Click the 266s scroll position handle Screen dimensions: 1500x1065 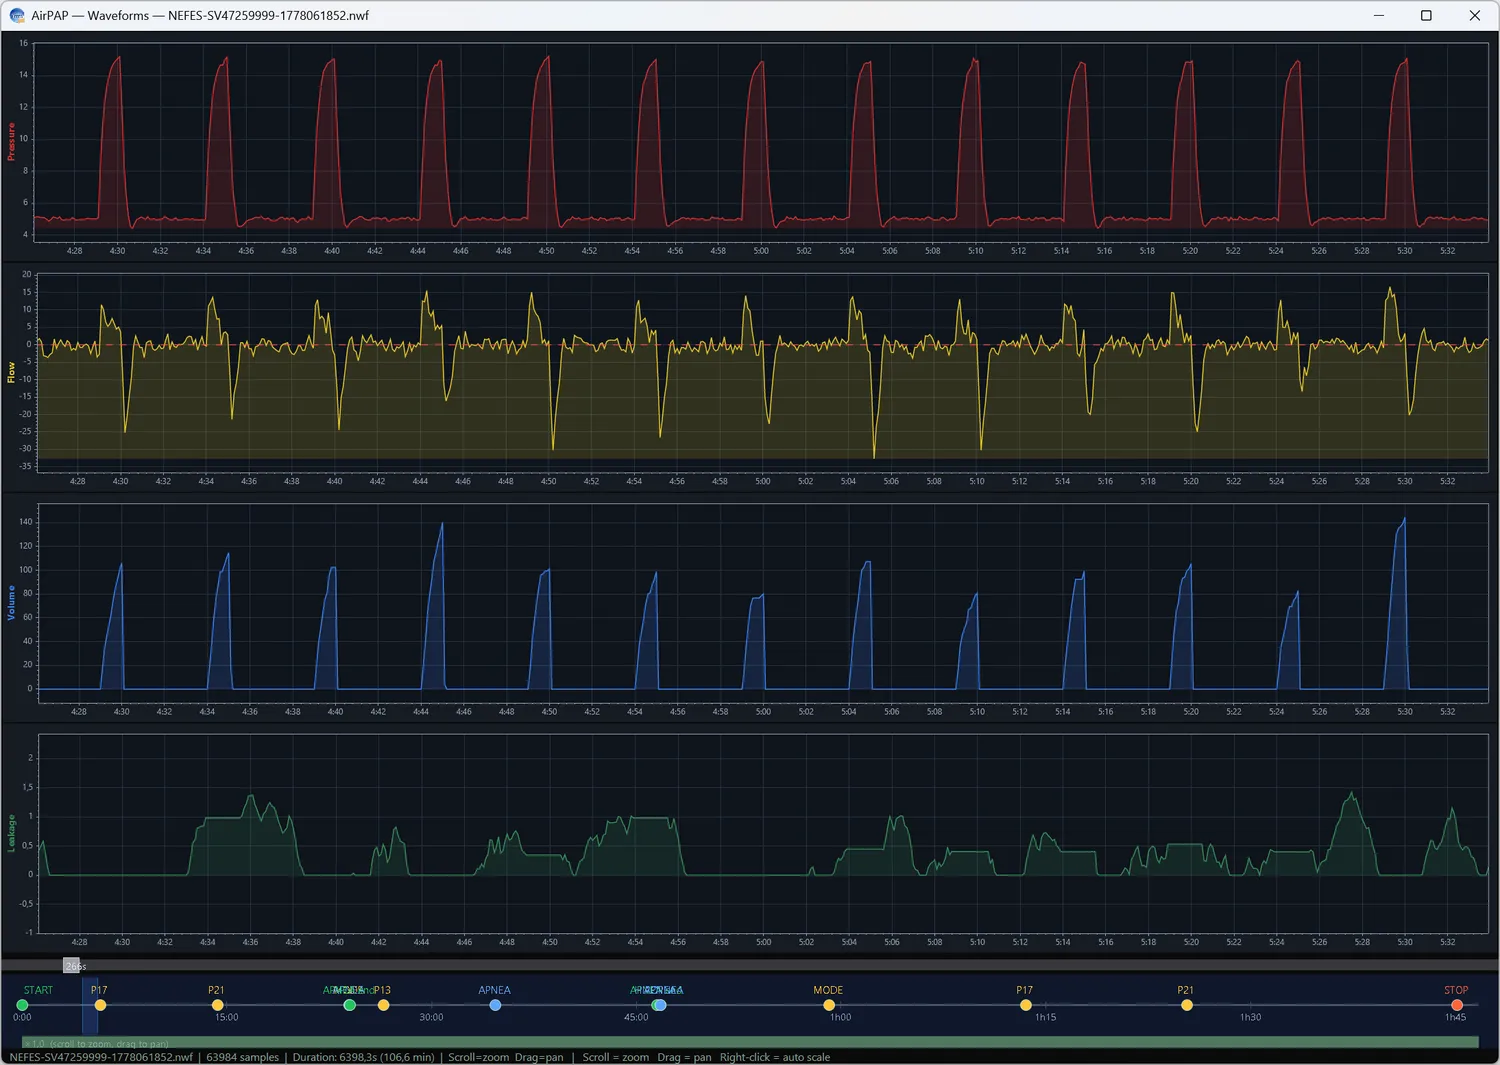click(72, 966)
